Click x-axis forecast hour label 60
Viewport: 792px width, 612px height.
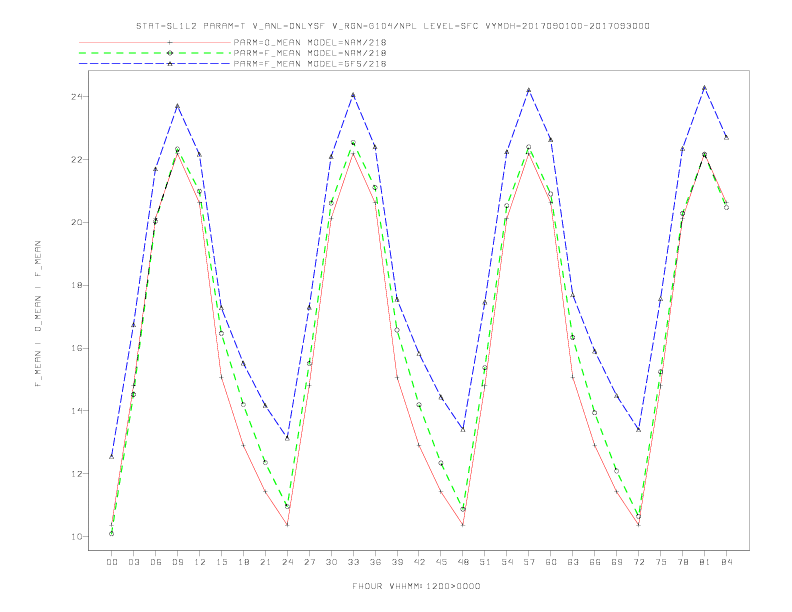click(x=551, y=562)
